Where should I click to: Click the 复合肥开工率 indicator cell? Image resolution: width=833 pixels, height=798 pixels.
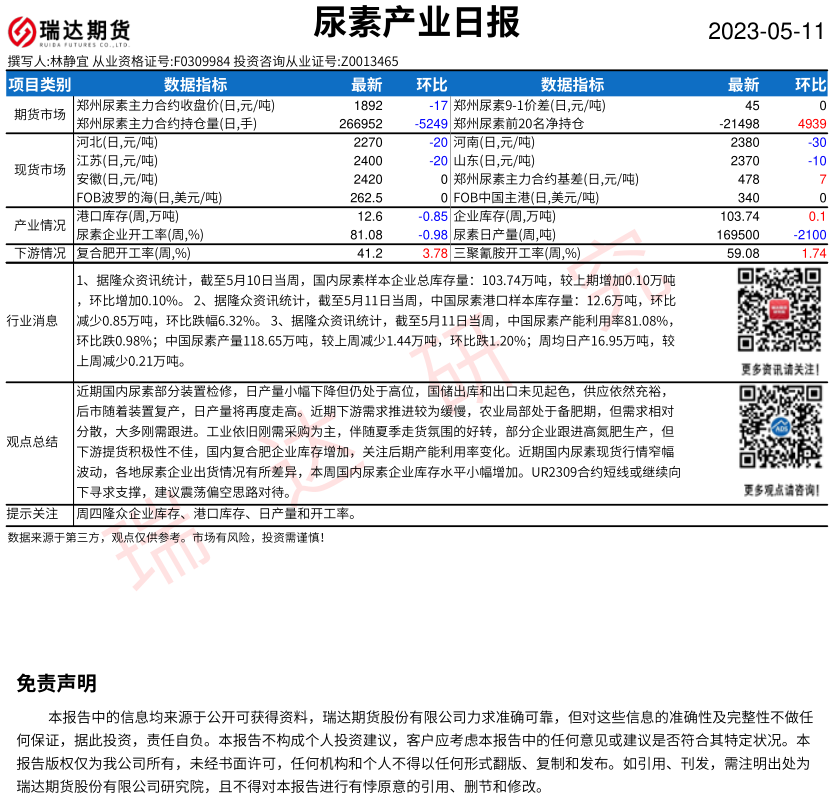tap(134, 254)
